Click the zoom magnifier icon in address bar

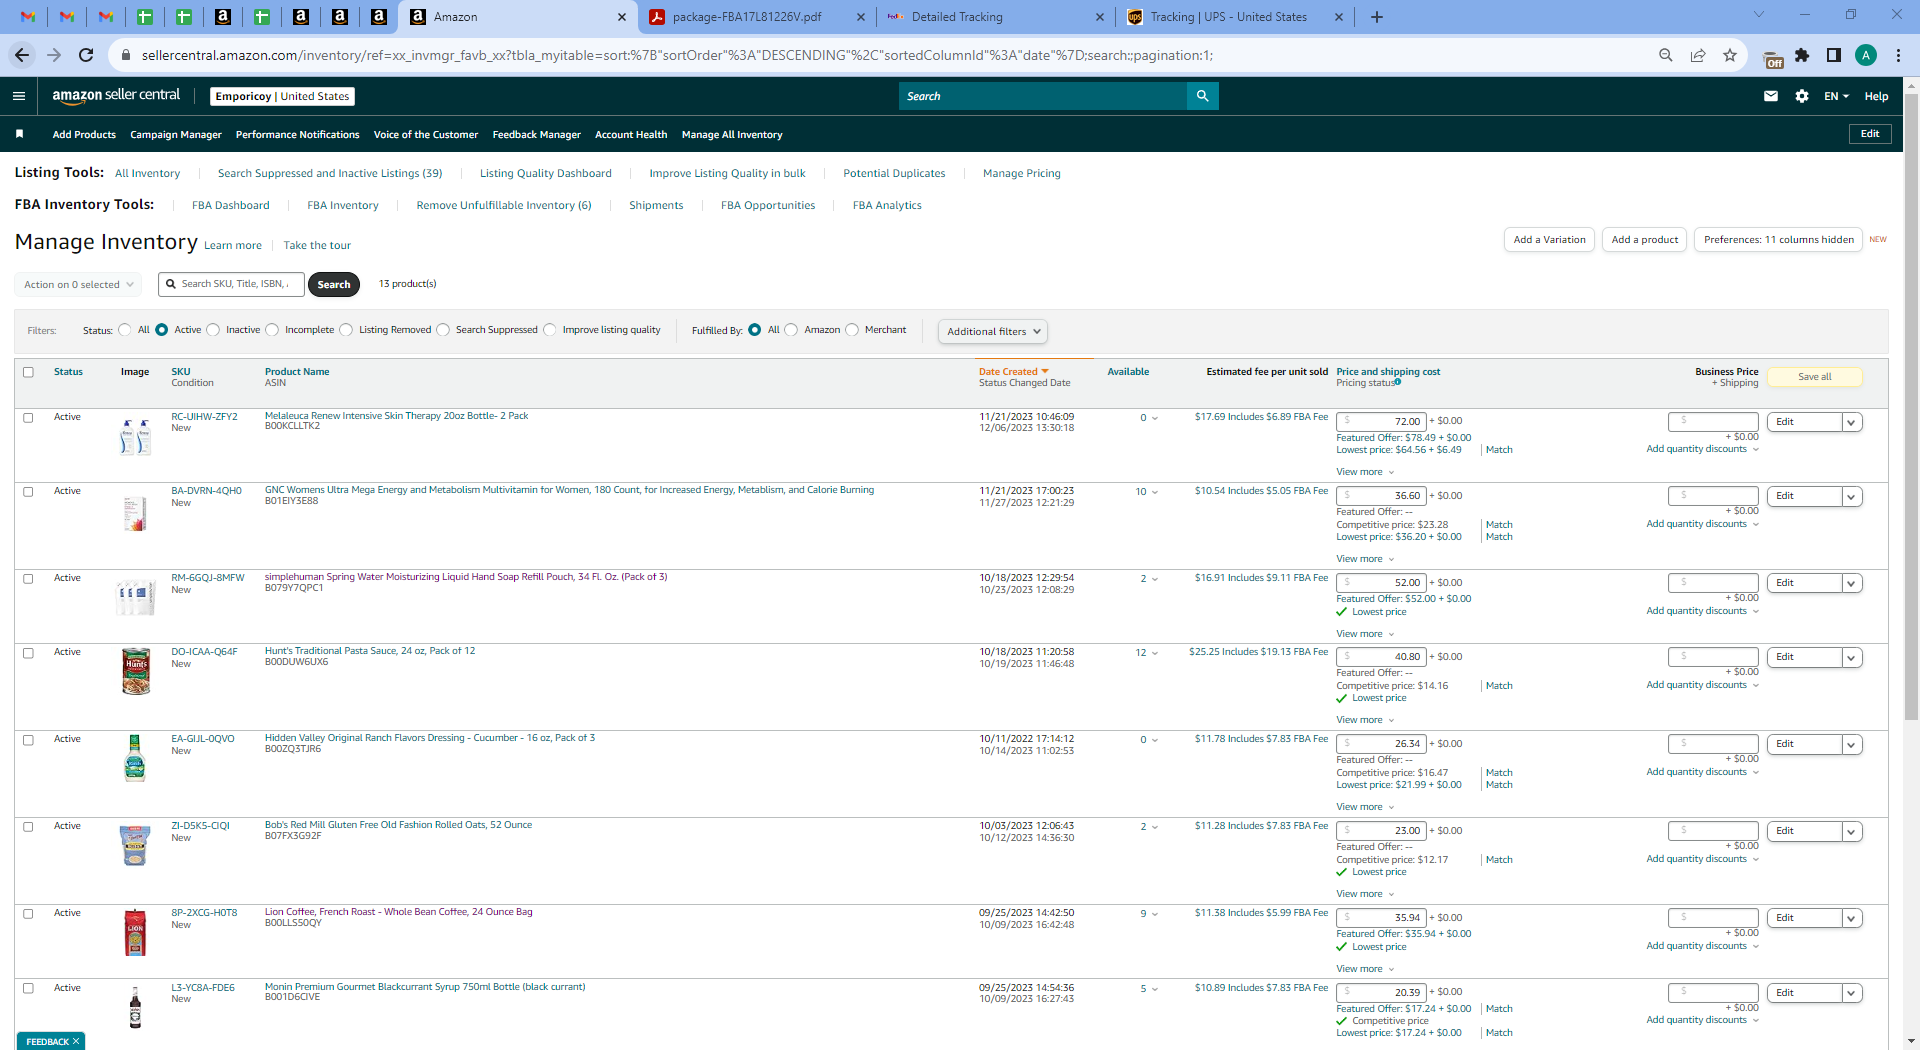tap(1666, 55)
